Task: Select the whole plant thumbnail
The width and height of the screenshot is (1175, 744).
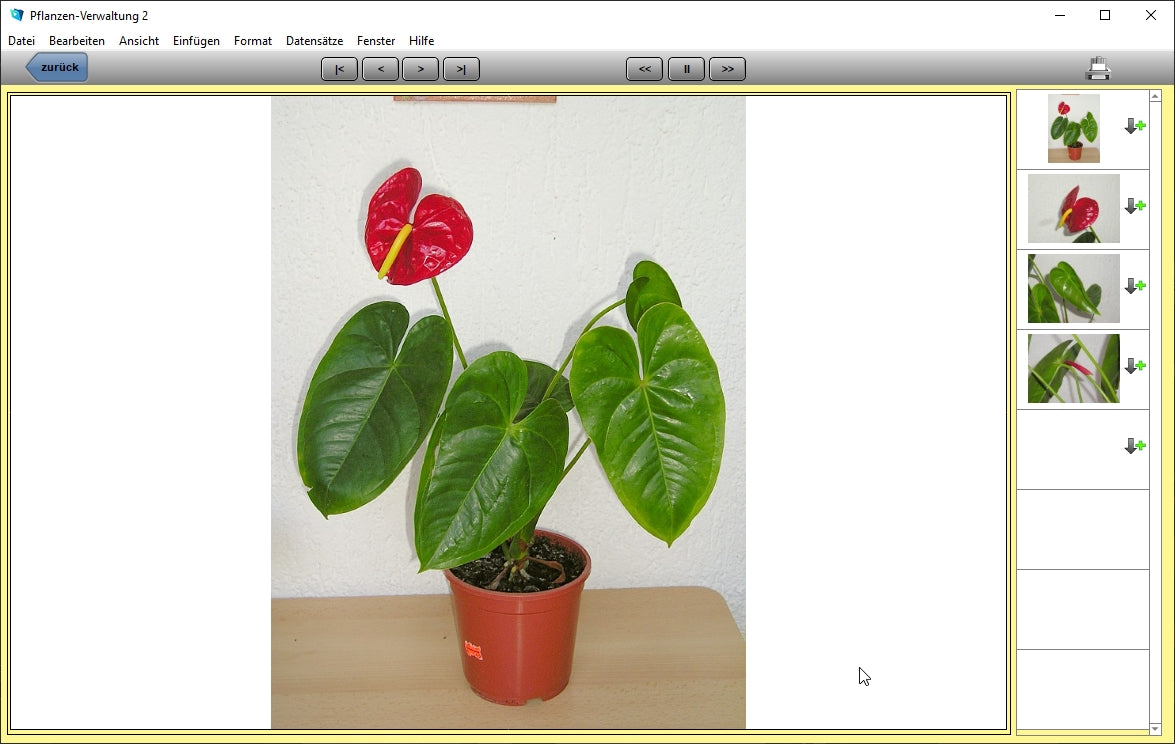Action: [x=1073, y=128]
